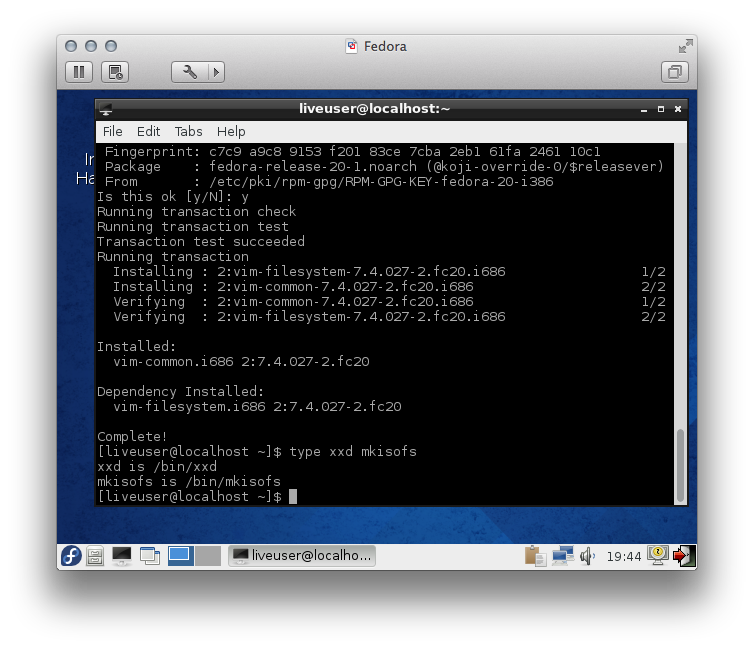Activate screen lock tray icon
Screen dimensions: 754x649
pos(657,556)
